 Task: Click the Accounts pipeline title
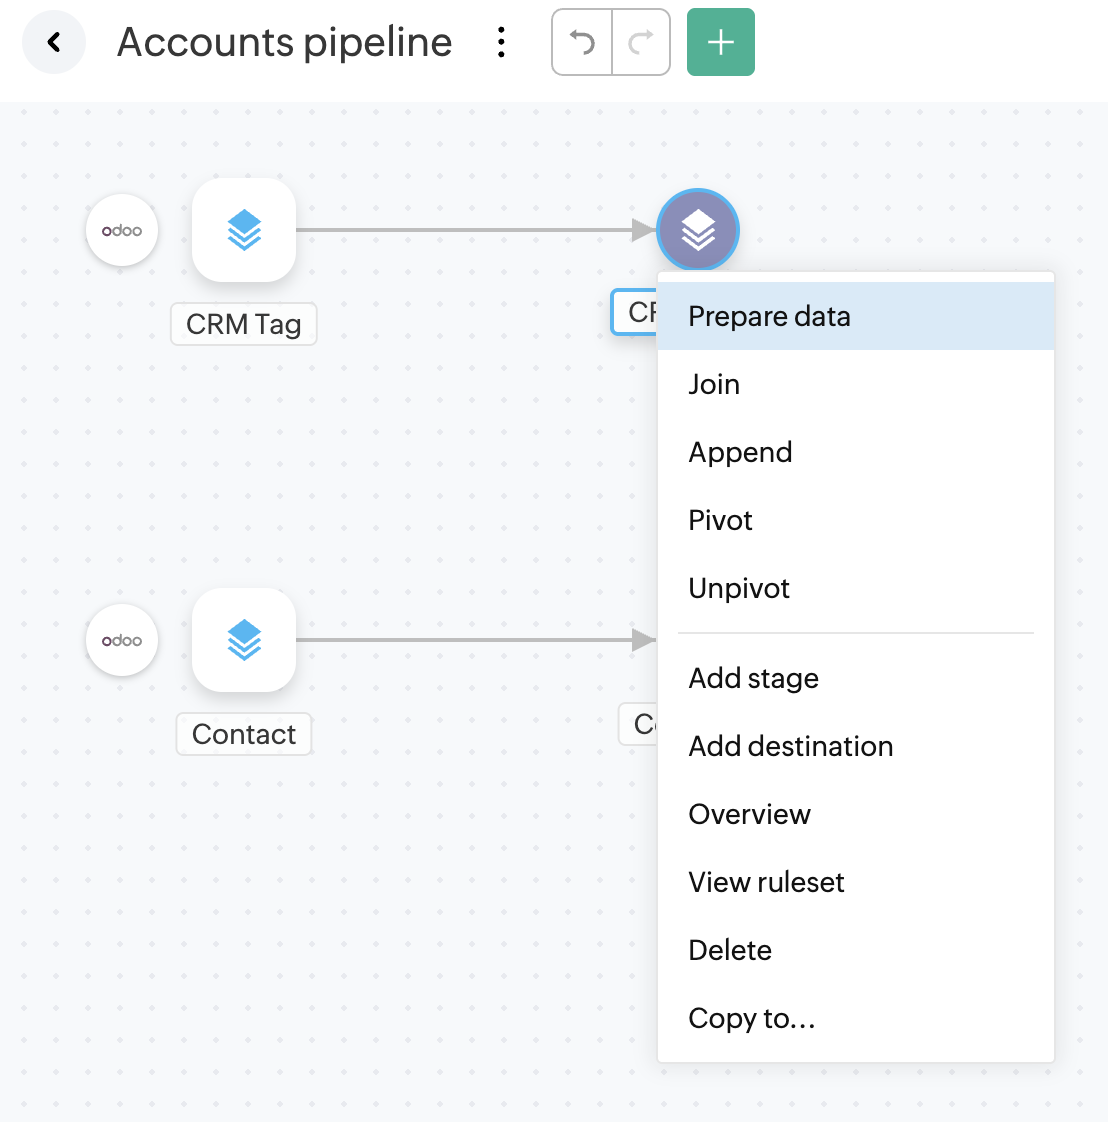285,42
